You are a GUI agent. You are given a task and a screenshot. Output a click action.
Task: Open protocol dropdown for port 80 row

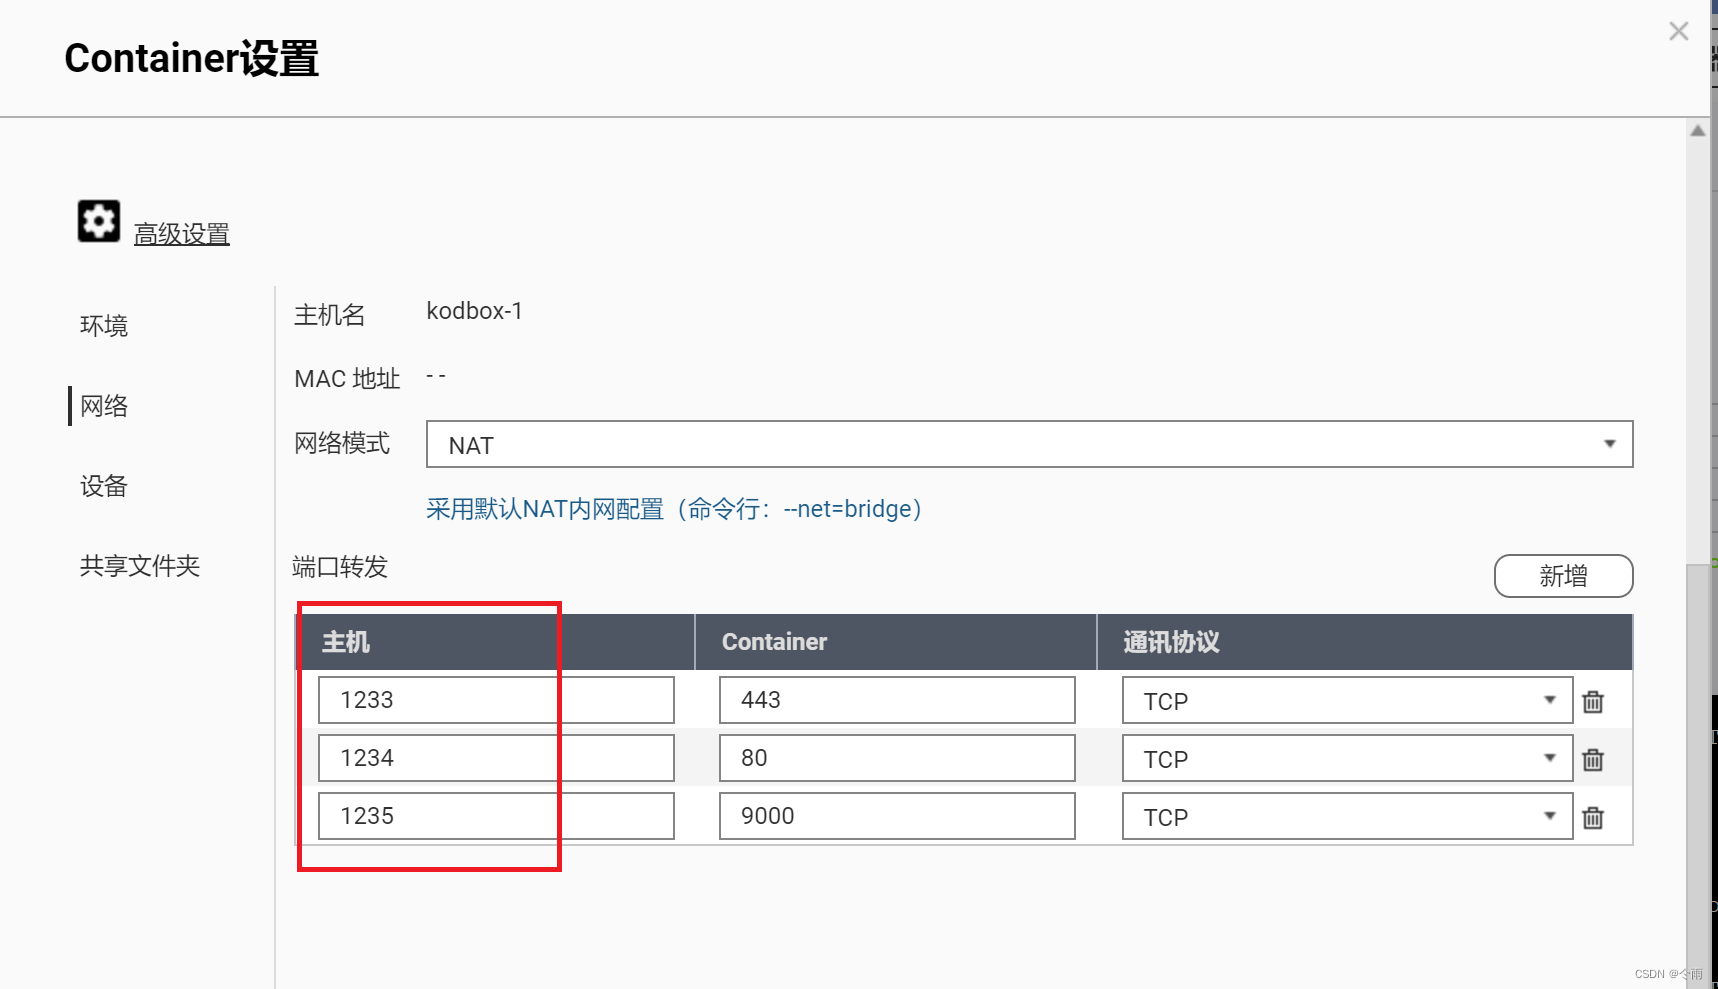[x=1347, y=758]
